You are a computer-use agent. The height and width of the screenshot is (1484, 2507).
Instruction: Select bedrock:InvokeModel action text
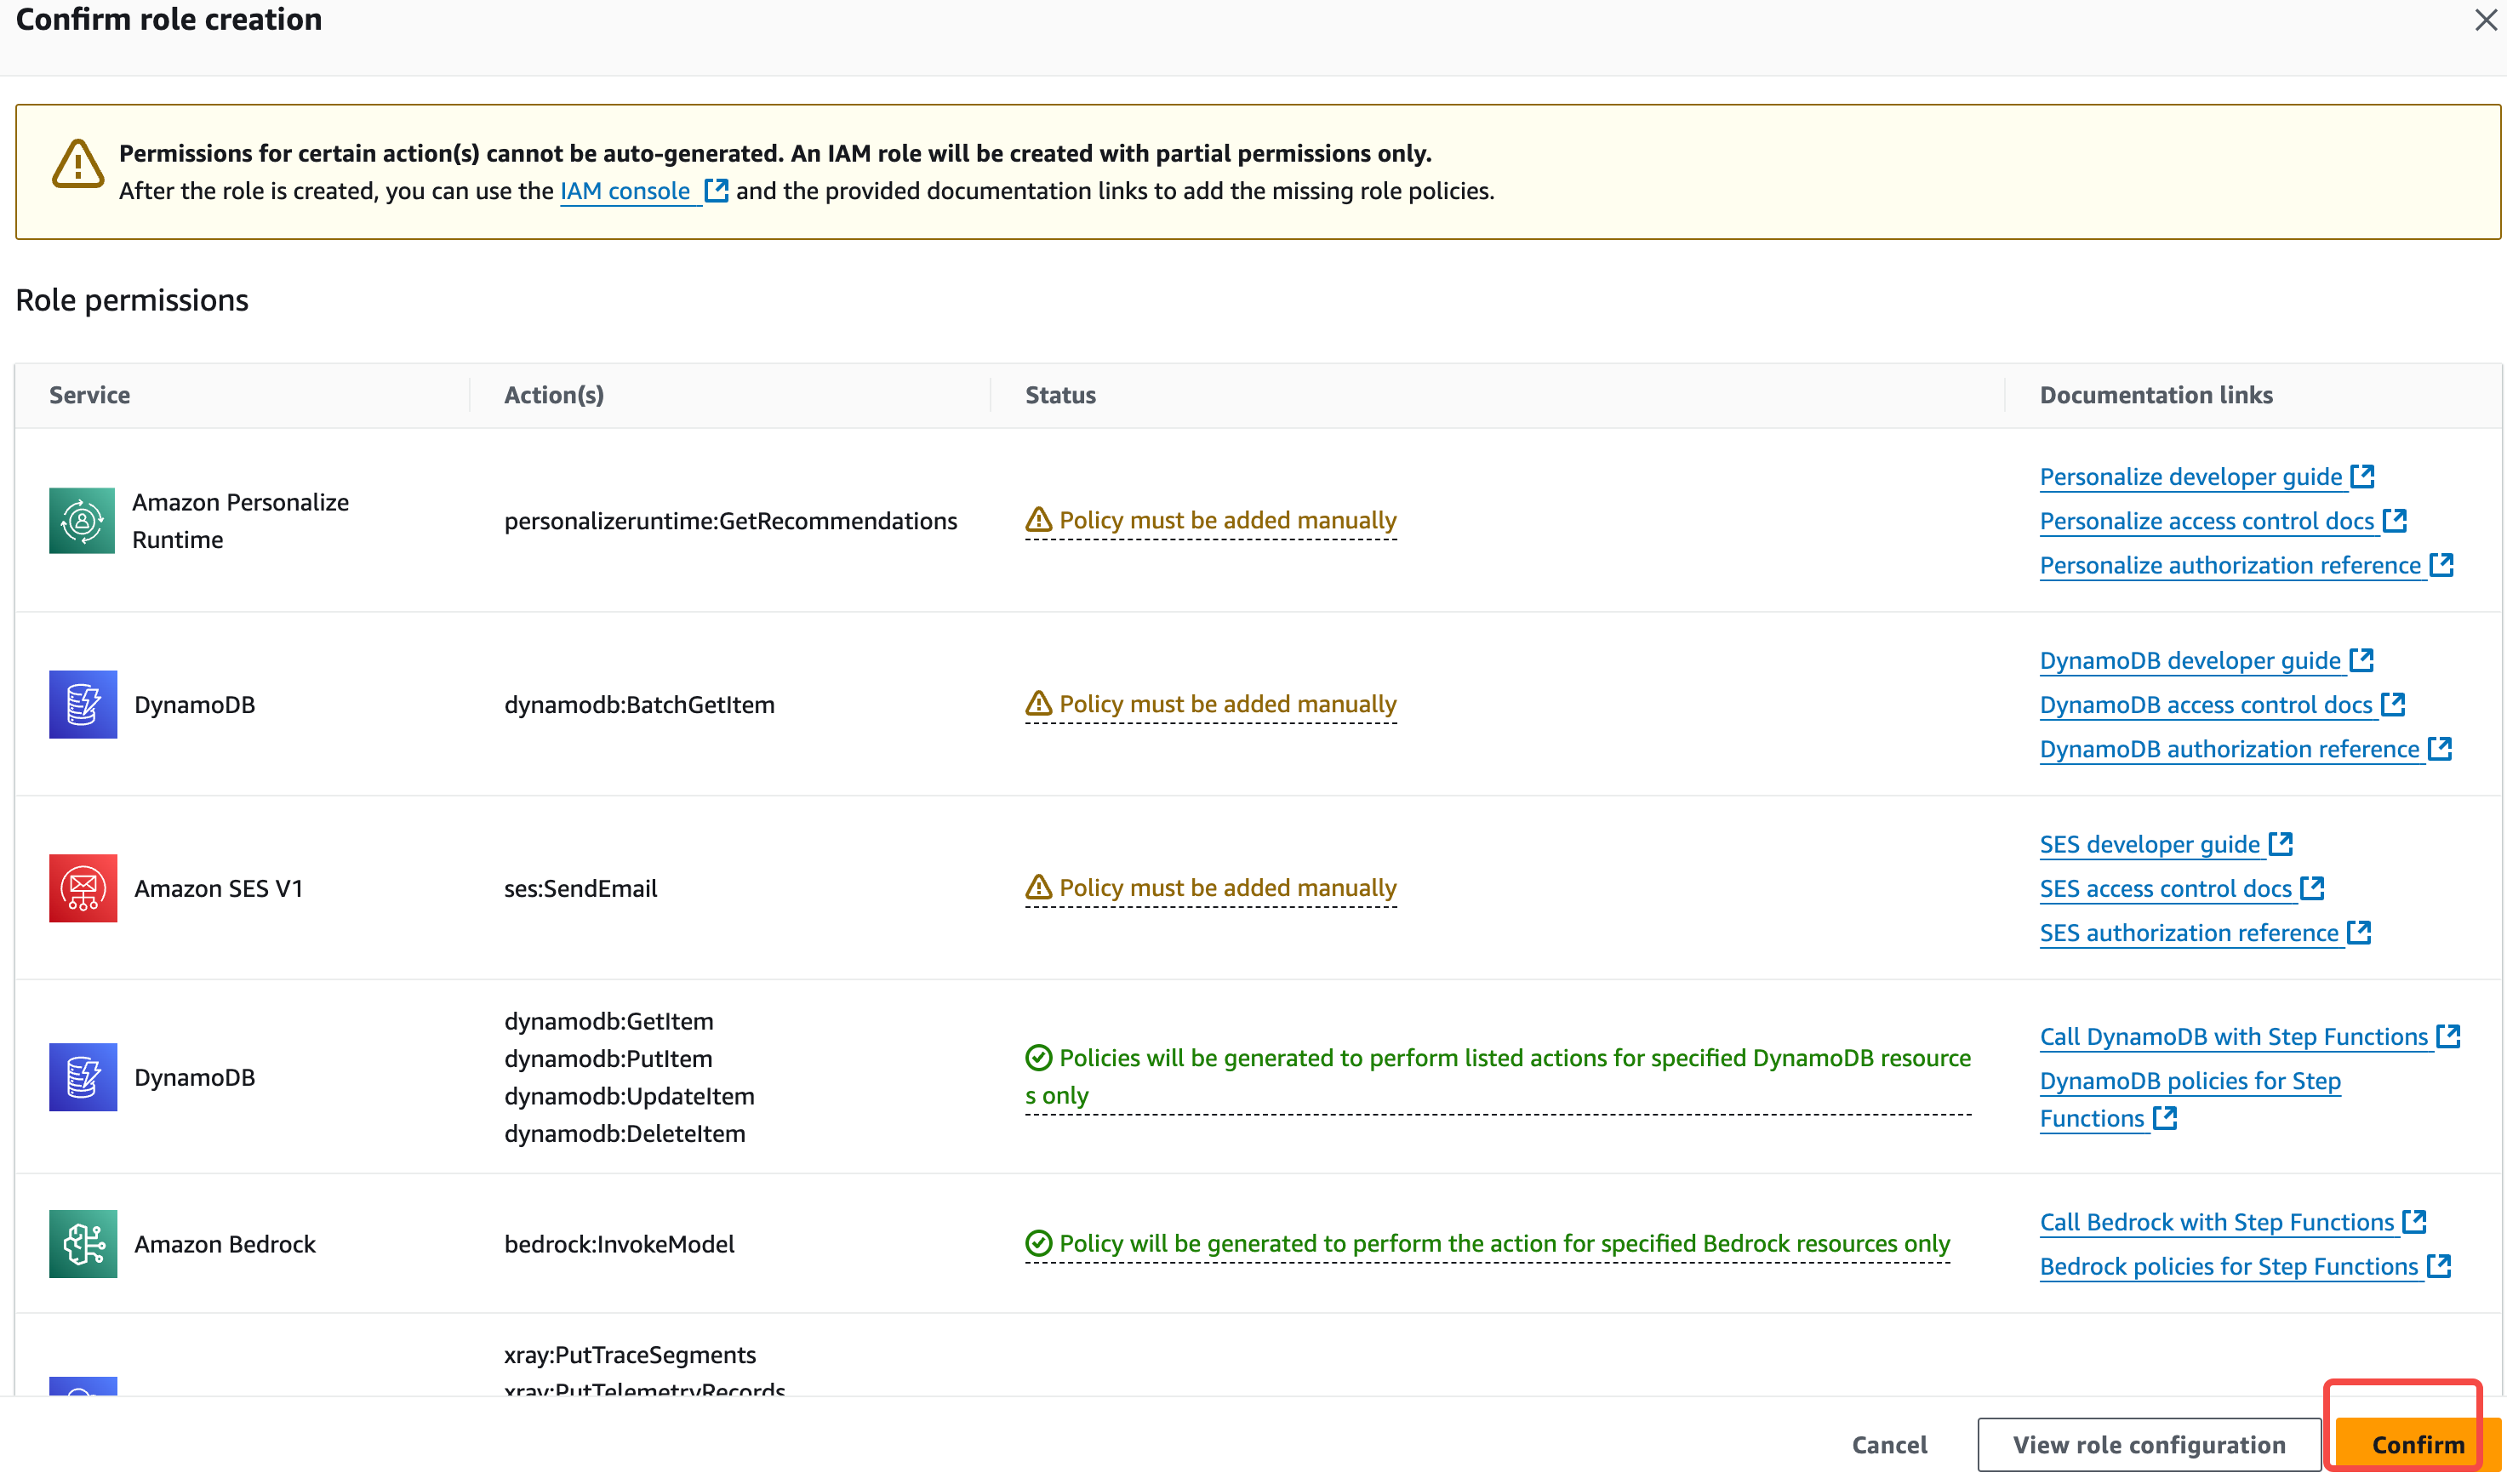[619, 1245]
